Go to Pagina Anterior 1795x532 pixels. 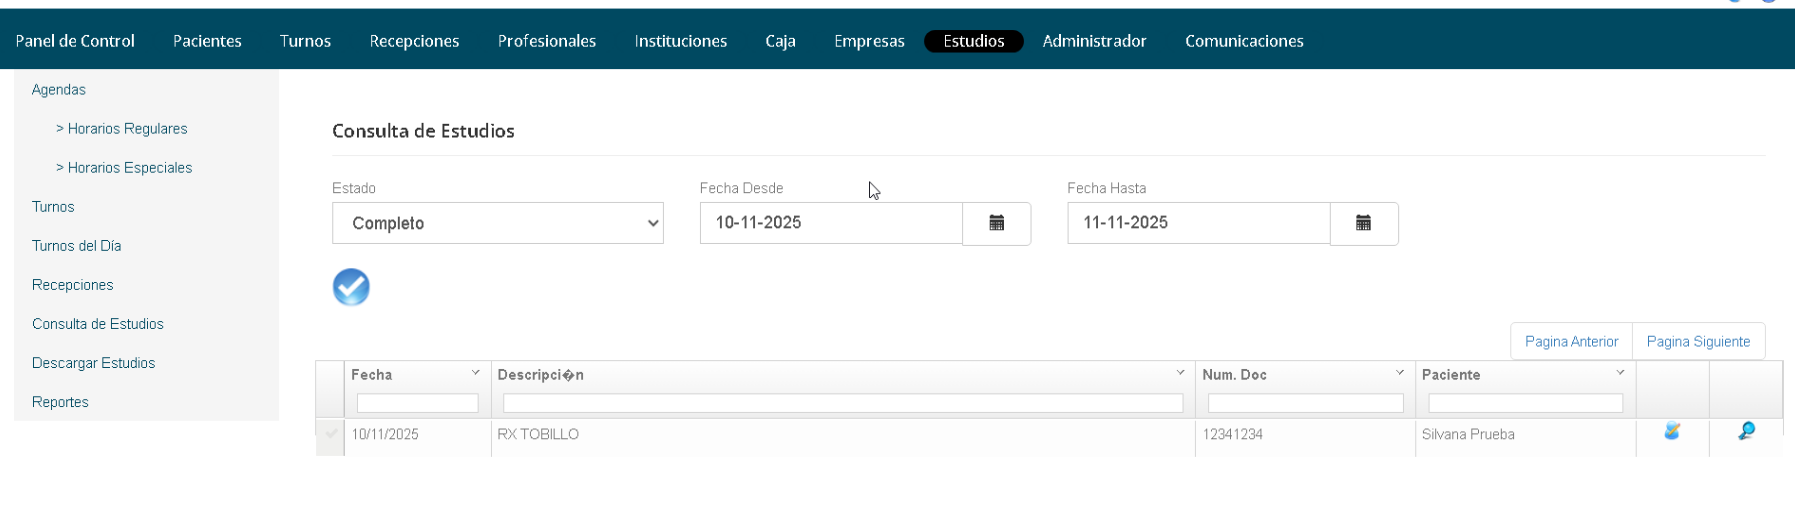click(x=1571, y=341)
